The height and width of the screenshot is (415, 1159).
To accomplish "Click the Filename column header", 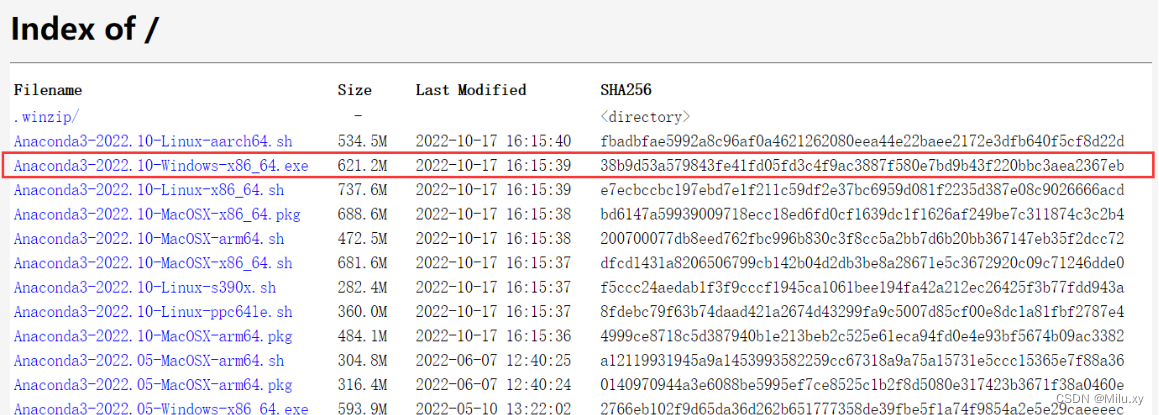I will [48, 90].
